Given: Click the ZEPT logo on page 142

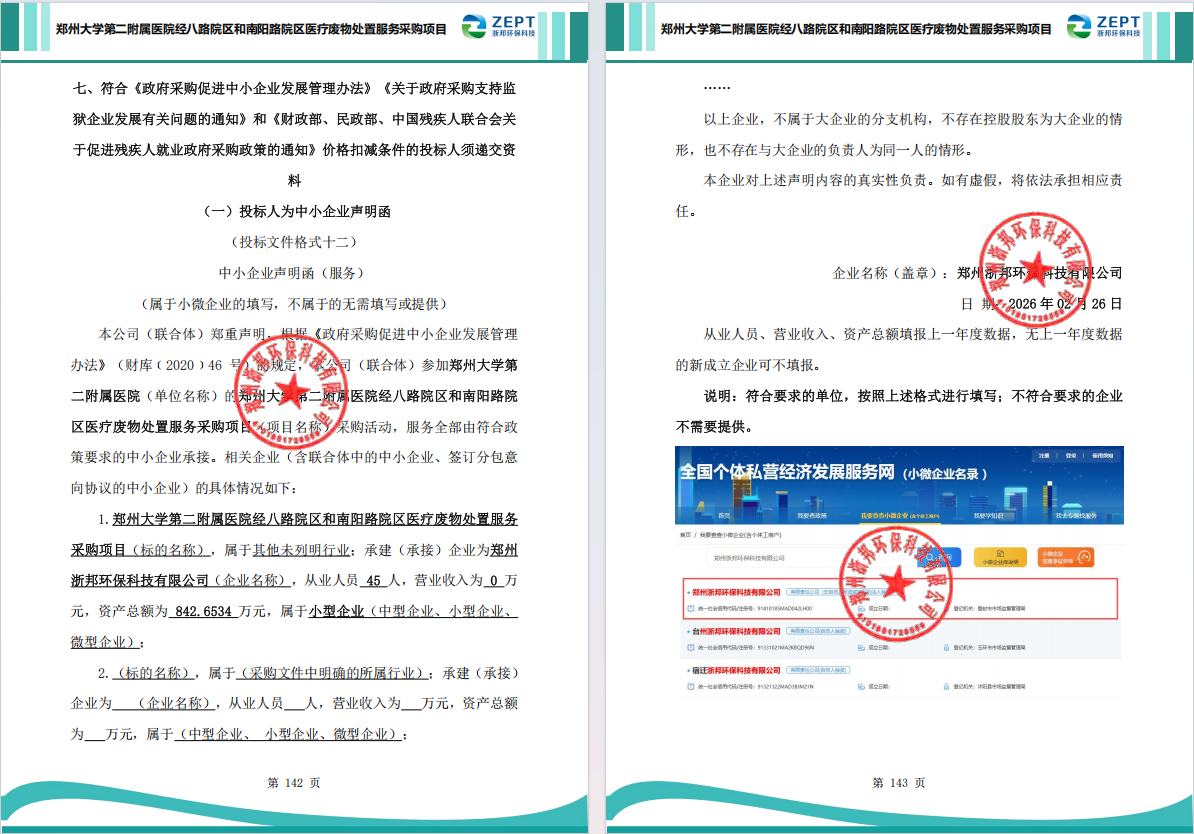Looking at the screenshot, I should coord(498,27).
